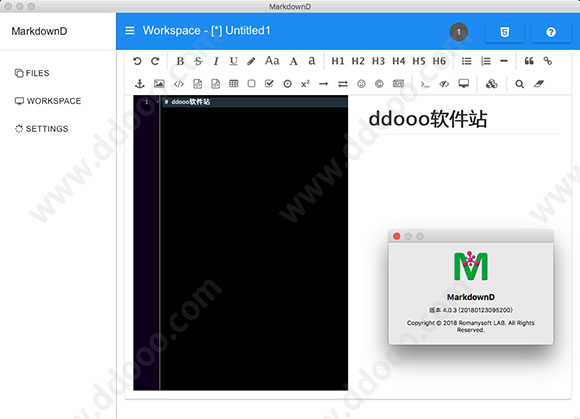580x419 pixels.
Task: Click the Workspace Untitled1 title
Action: pyautogui.click(x=206, y=31)
